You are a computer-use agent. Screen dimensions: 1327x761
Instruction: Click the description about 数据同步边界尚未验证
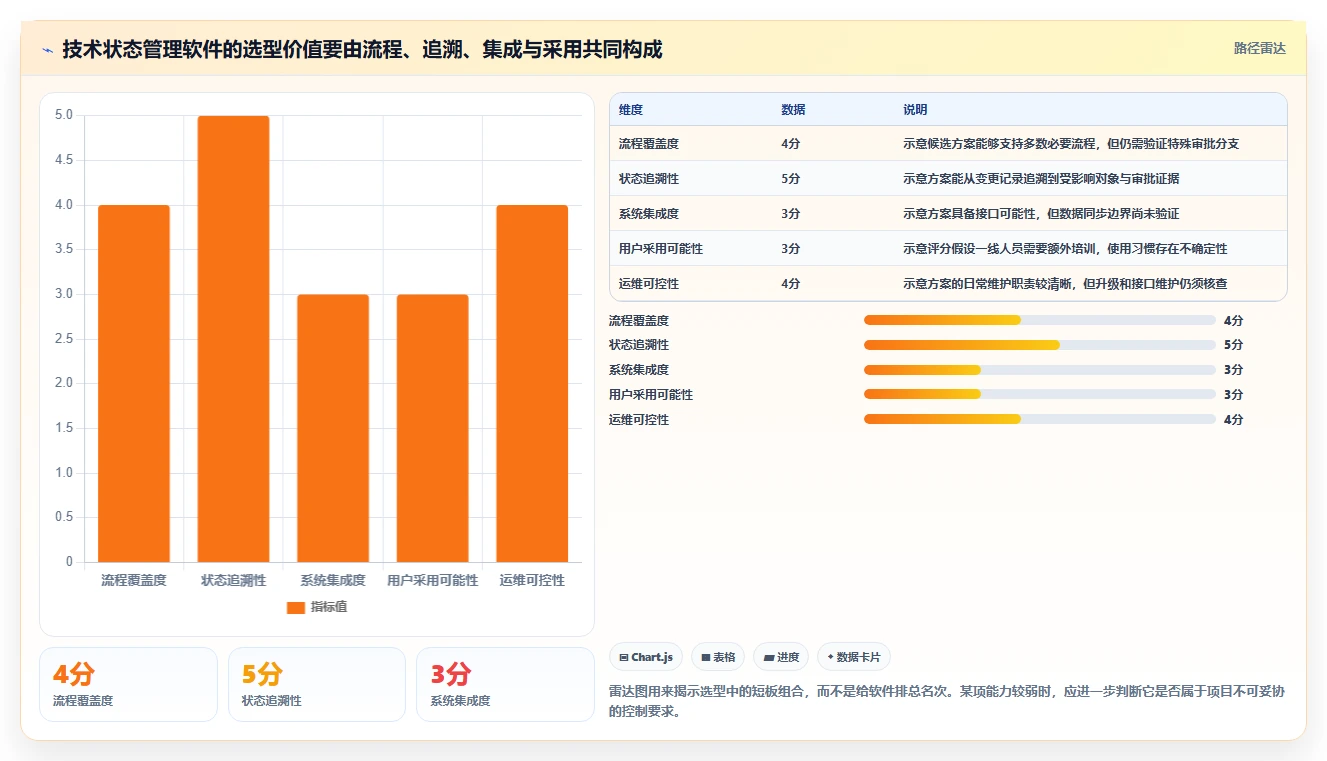1041,214
